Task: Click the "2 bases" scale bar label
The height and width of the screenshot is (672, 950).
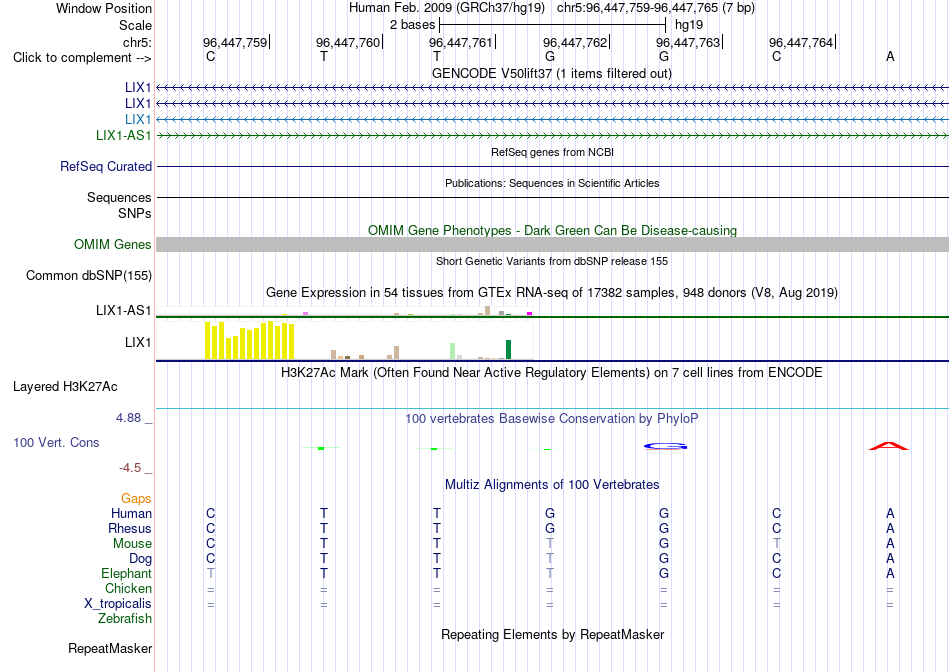Action: point(412,25)
